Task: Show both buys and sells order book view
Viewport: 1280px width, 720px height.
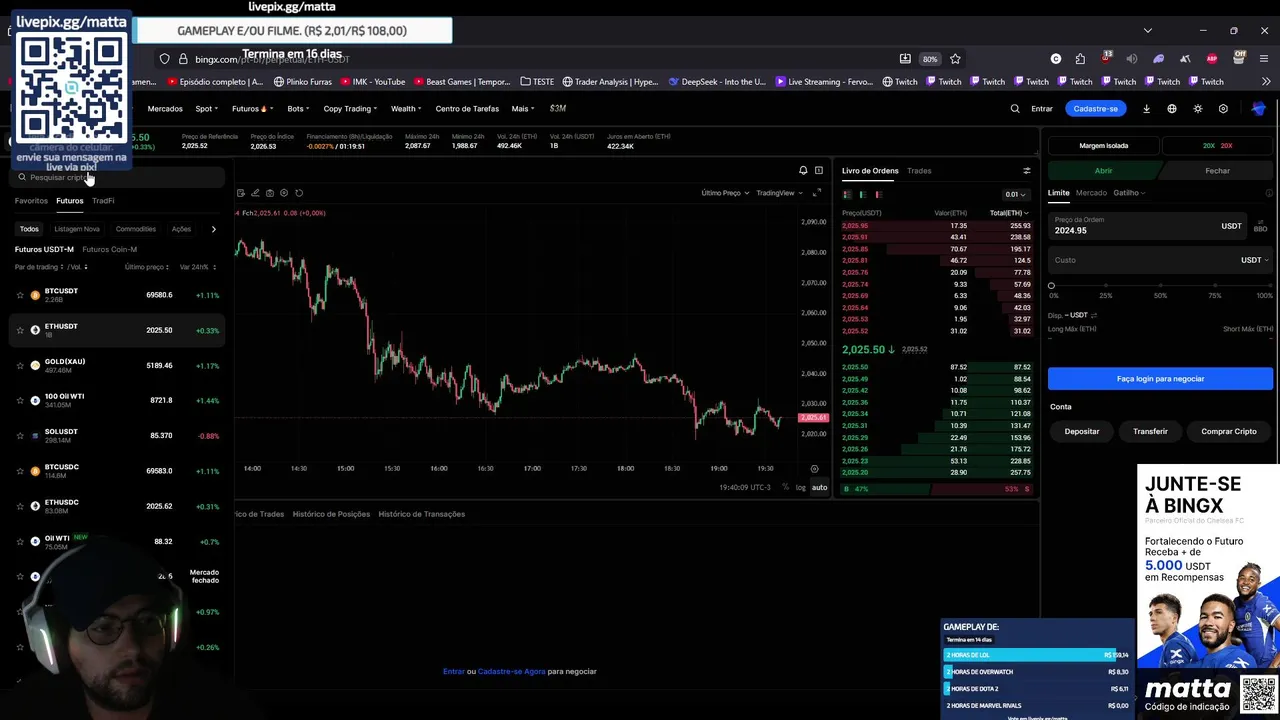Action: click(x=847, y=194)
